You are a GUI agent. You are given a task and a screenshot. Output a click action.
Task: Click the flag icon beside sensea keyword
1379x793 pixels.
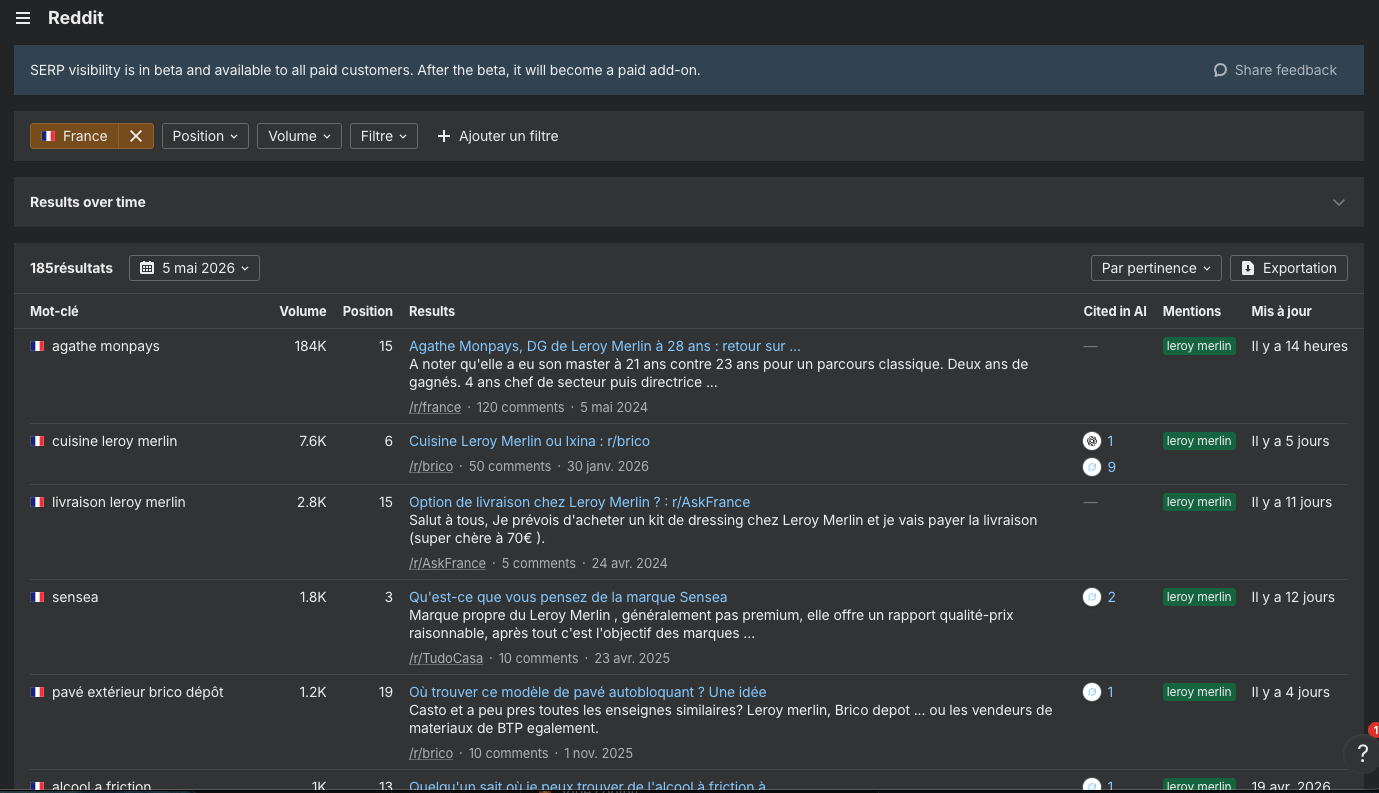[38, 597]
